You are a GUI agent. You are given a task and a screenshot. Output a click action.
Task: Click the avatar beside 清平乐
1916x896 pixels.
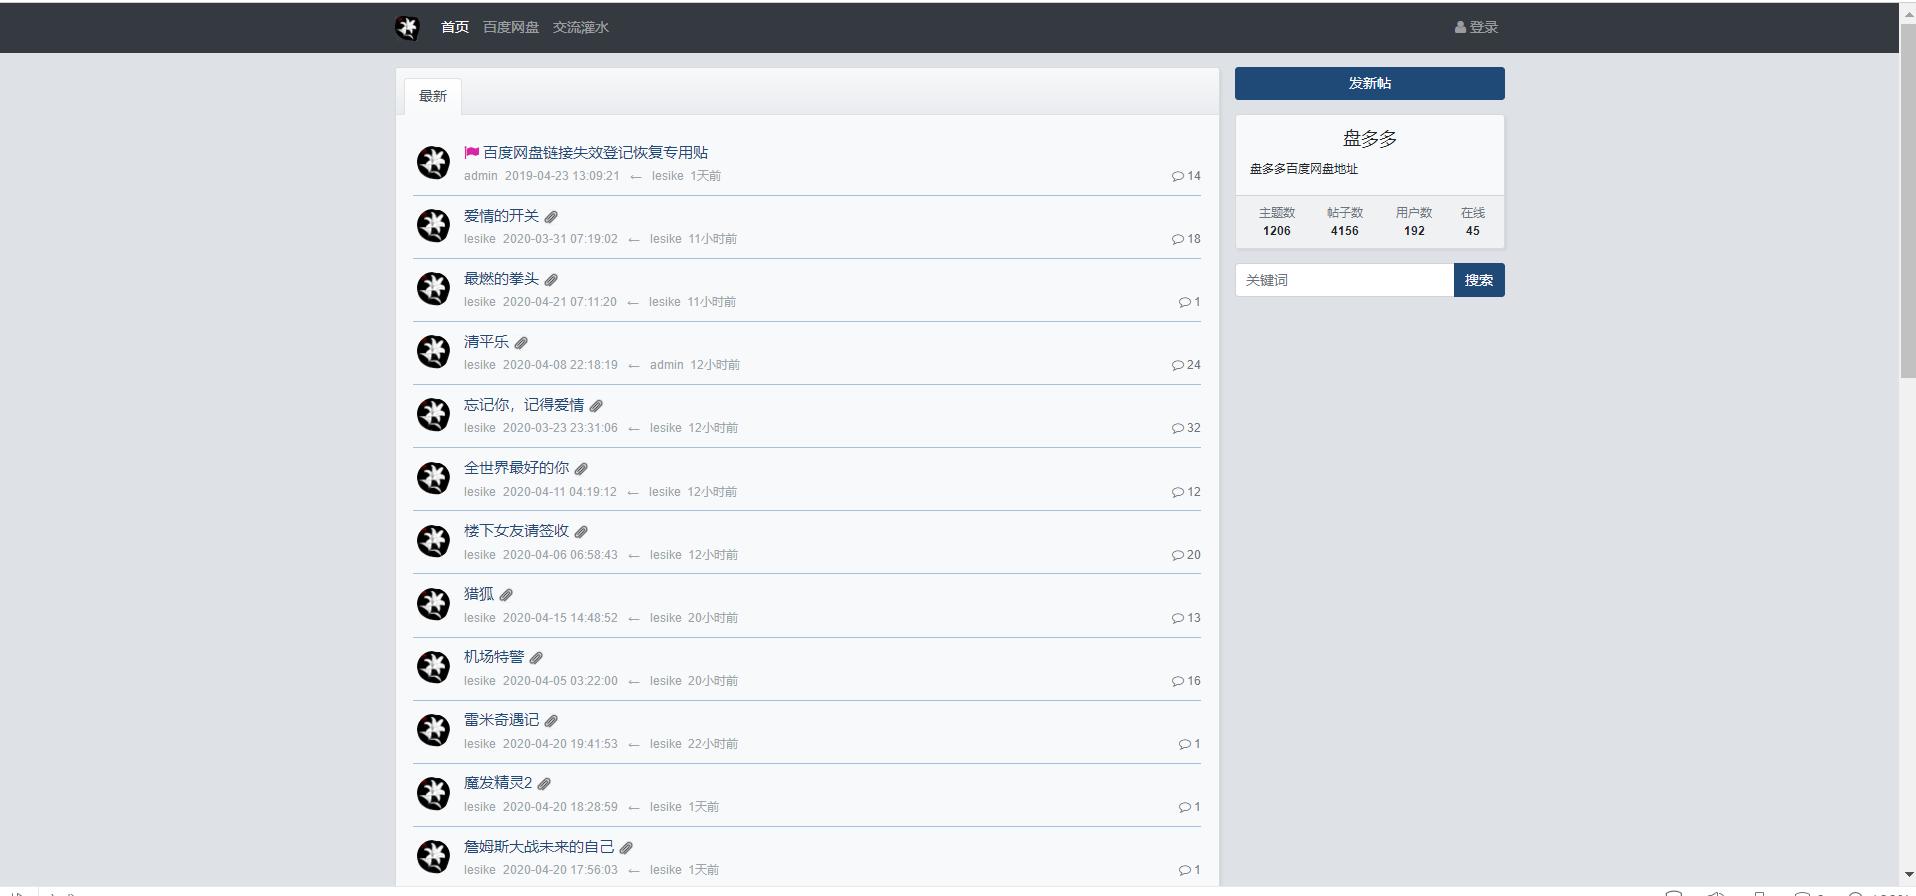coord(433,351)
